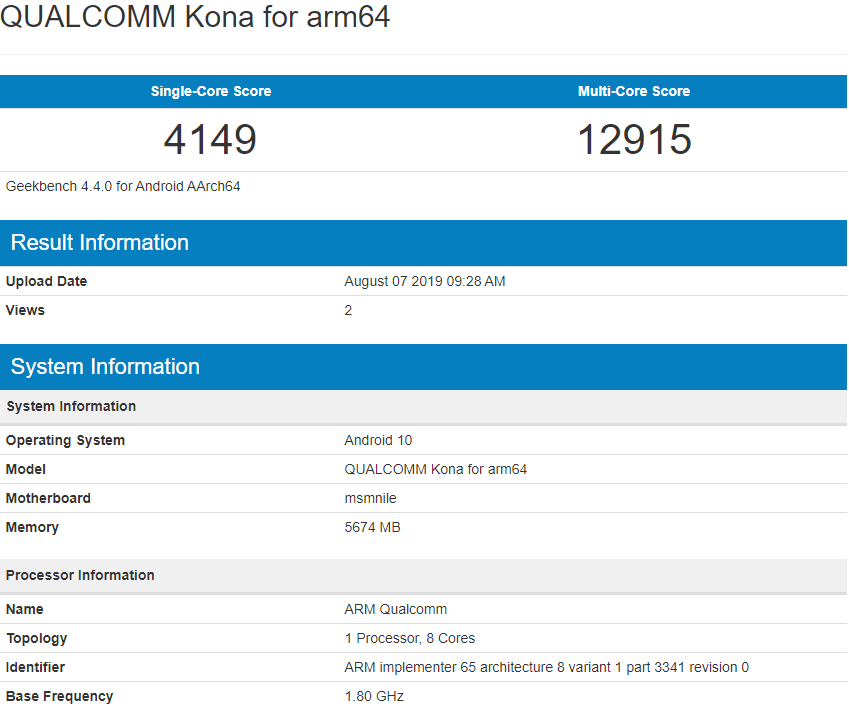Select the 'Single-Core Score' header label
Viewport: 849px width, 716px height.
[211, 91]
